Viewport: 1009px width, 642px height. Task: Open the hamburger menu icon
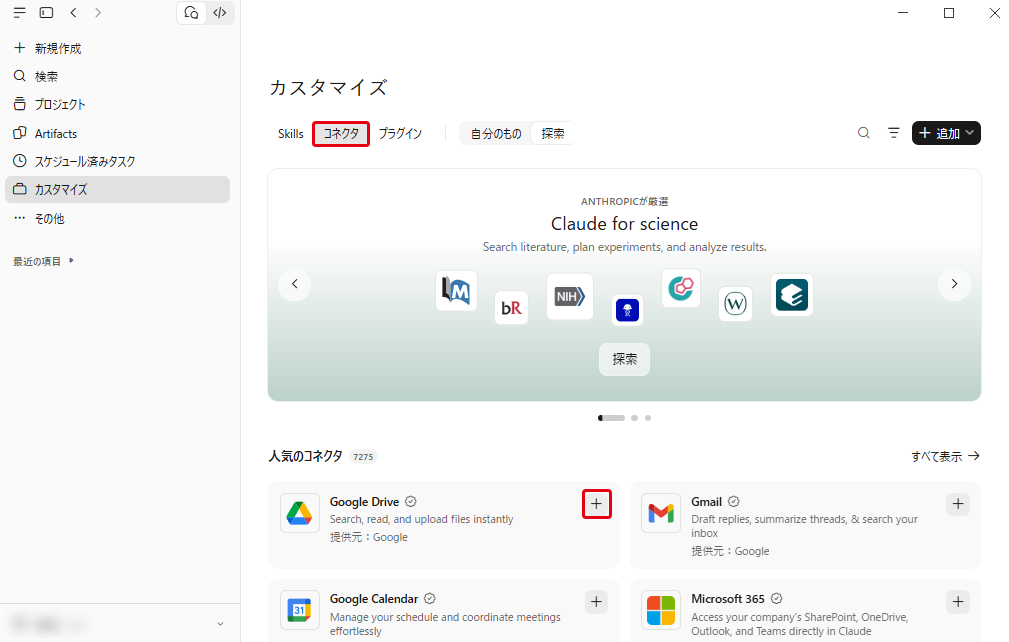tap(19, 12)
